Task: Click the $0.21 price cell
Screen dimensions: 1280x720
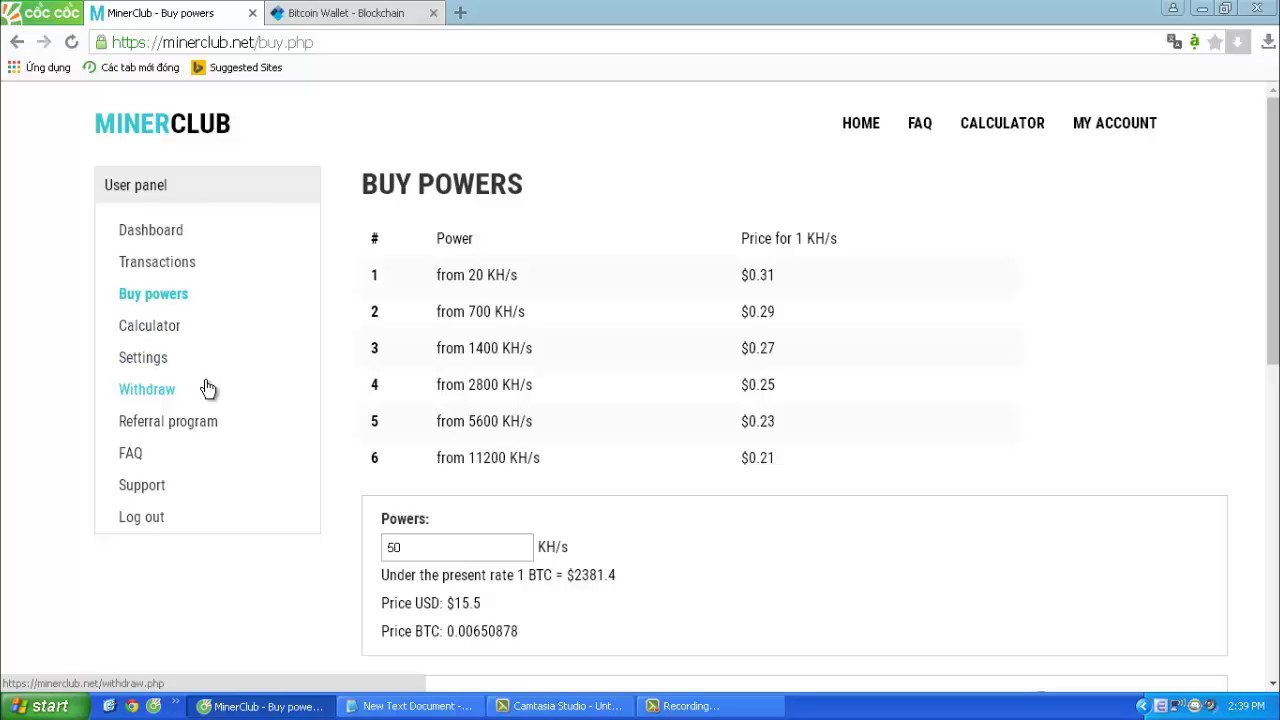Action: (x=758, y=458)
